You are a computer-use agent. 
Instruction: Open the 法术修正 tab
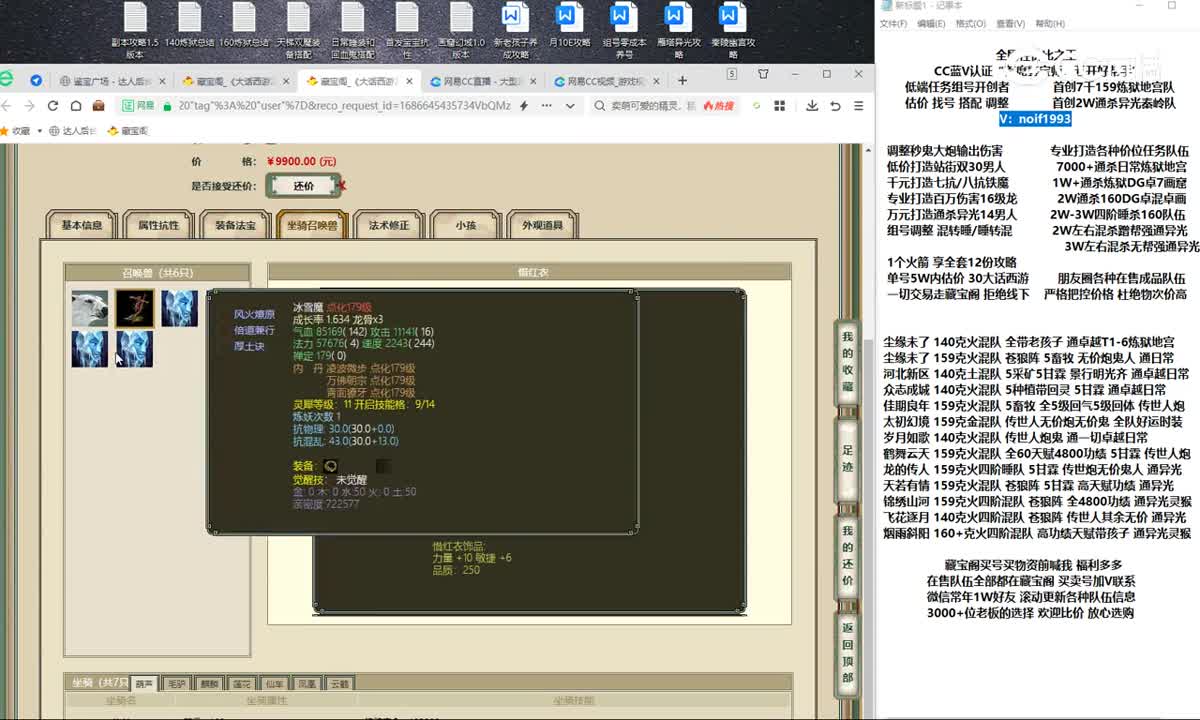pos(389,226)
